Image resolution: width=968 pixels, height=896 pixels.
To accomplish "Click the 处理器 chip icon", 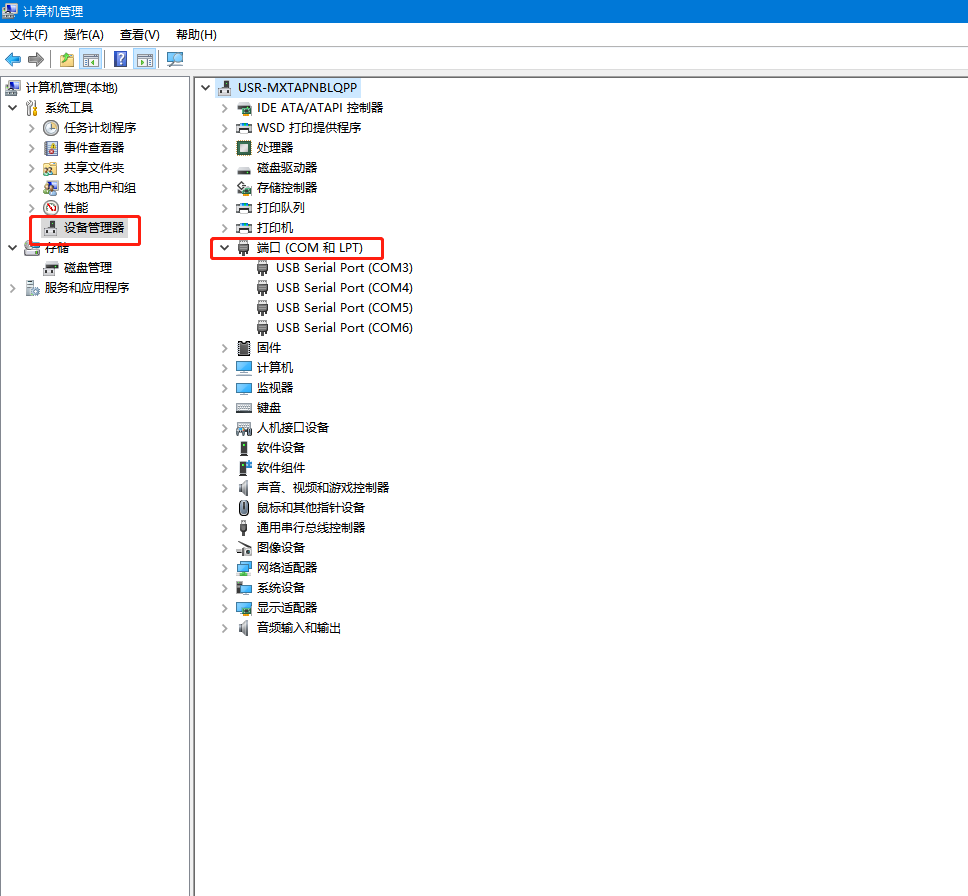I will 244,148.
